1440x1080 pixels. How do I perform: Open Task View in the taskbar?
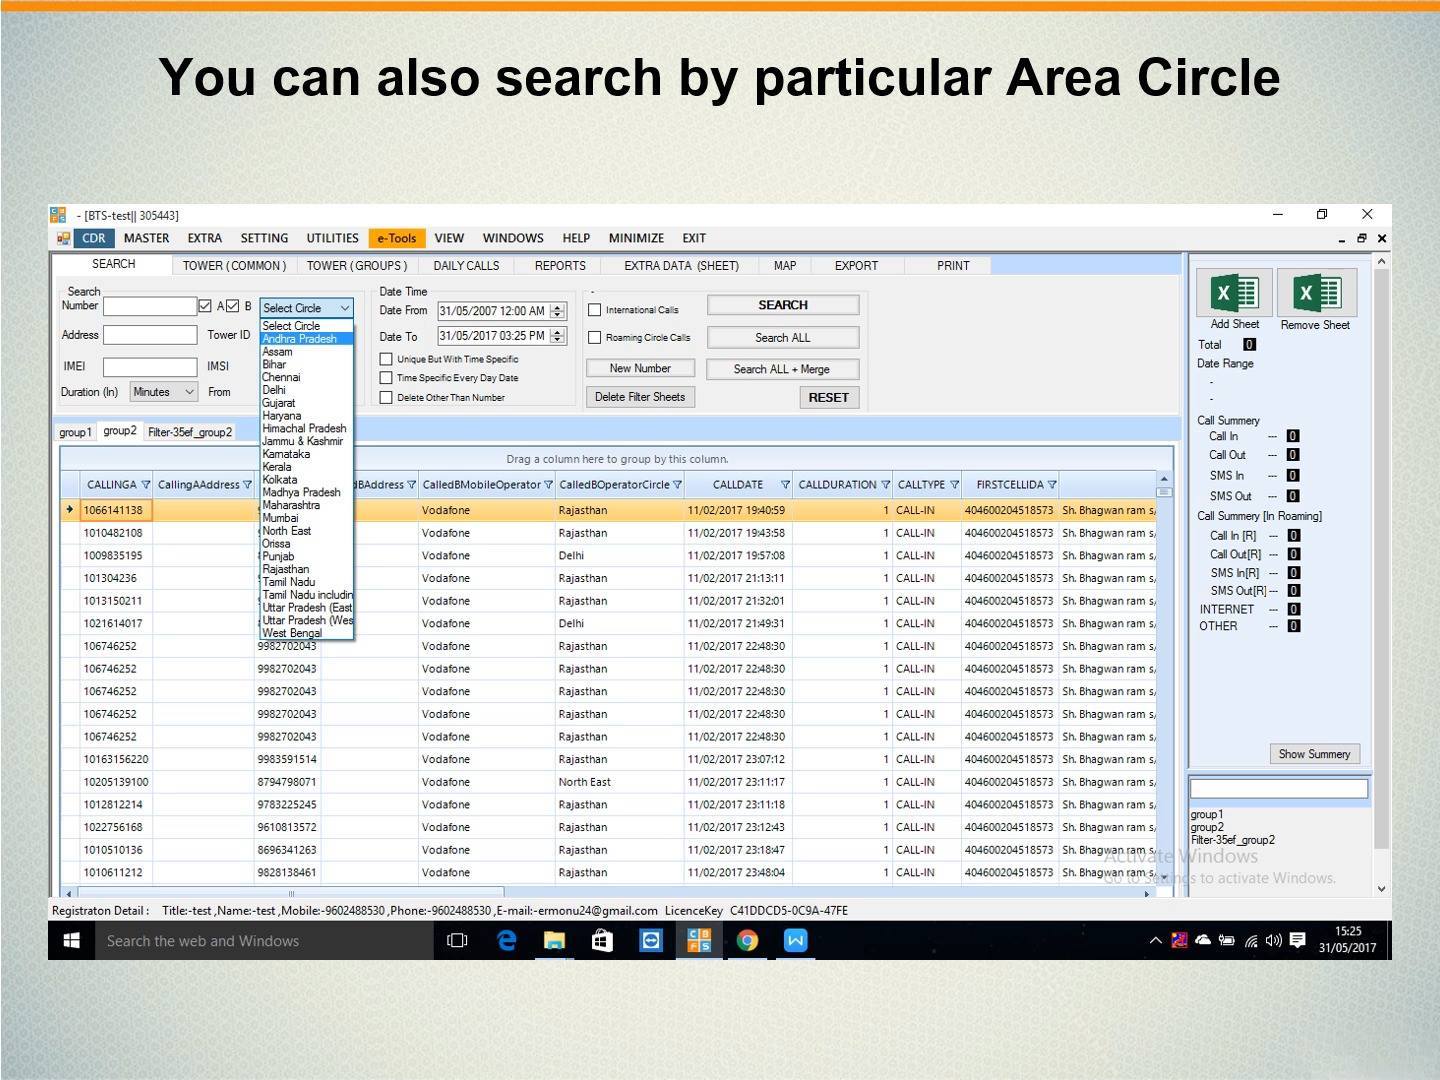pos(457,940)
